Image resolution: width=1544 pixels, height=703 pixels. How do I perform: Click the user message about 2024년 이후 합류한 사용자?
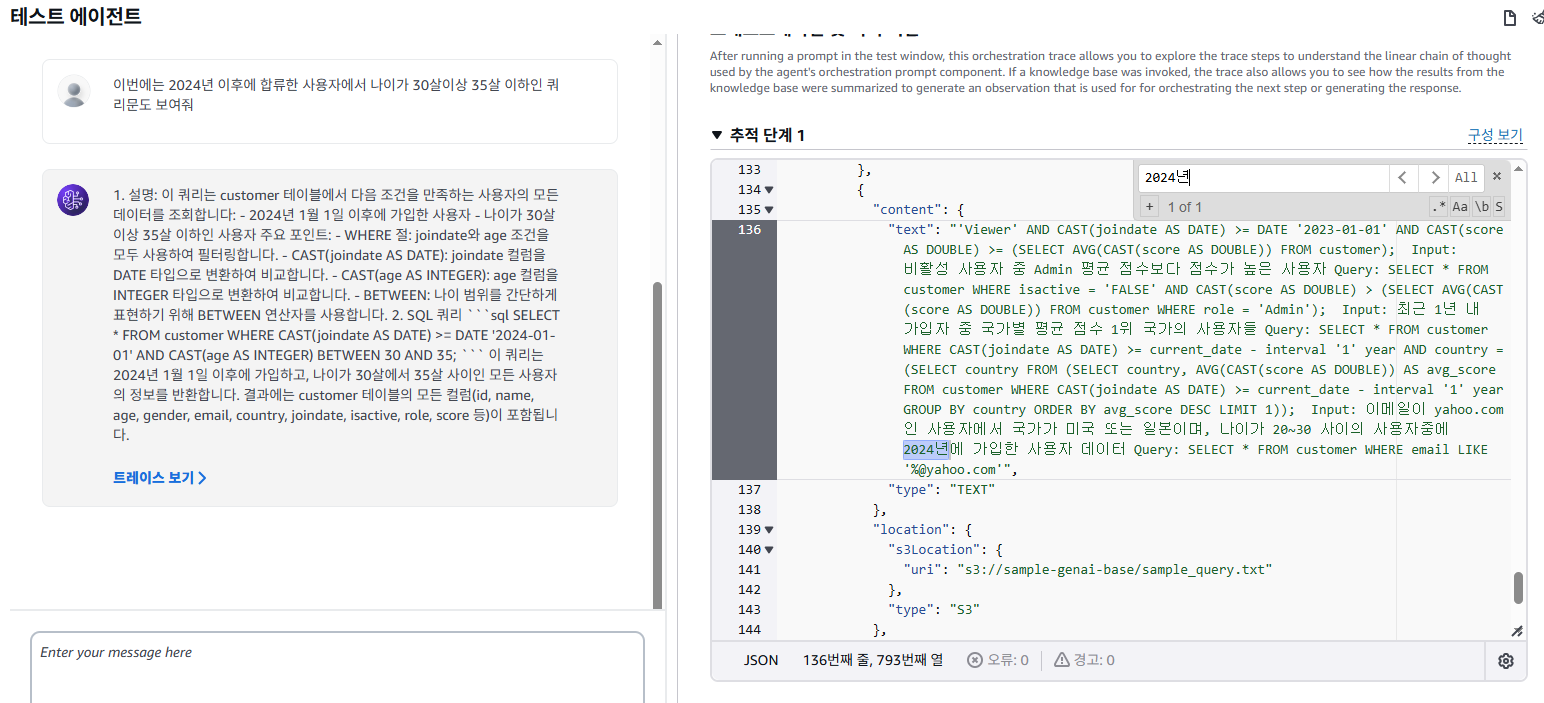point(336,94)
